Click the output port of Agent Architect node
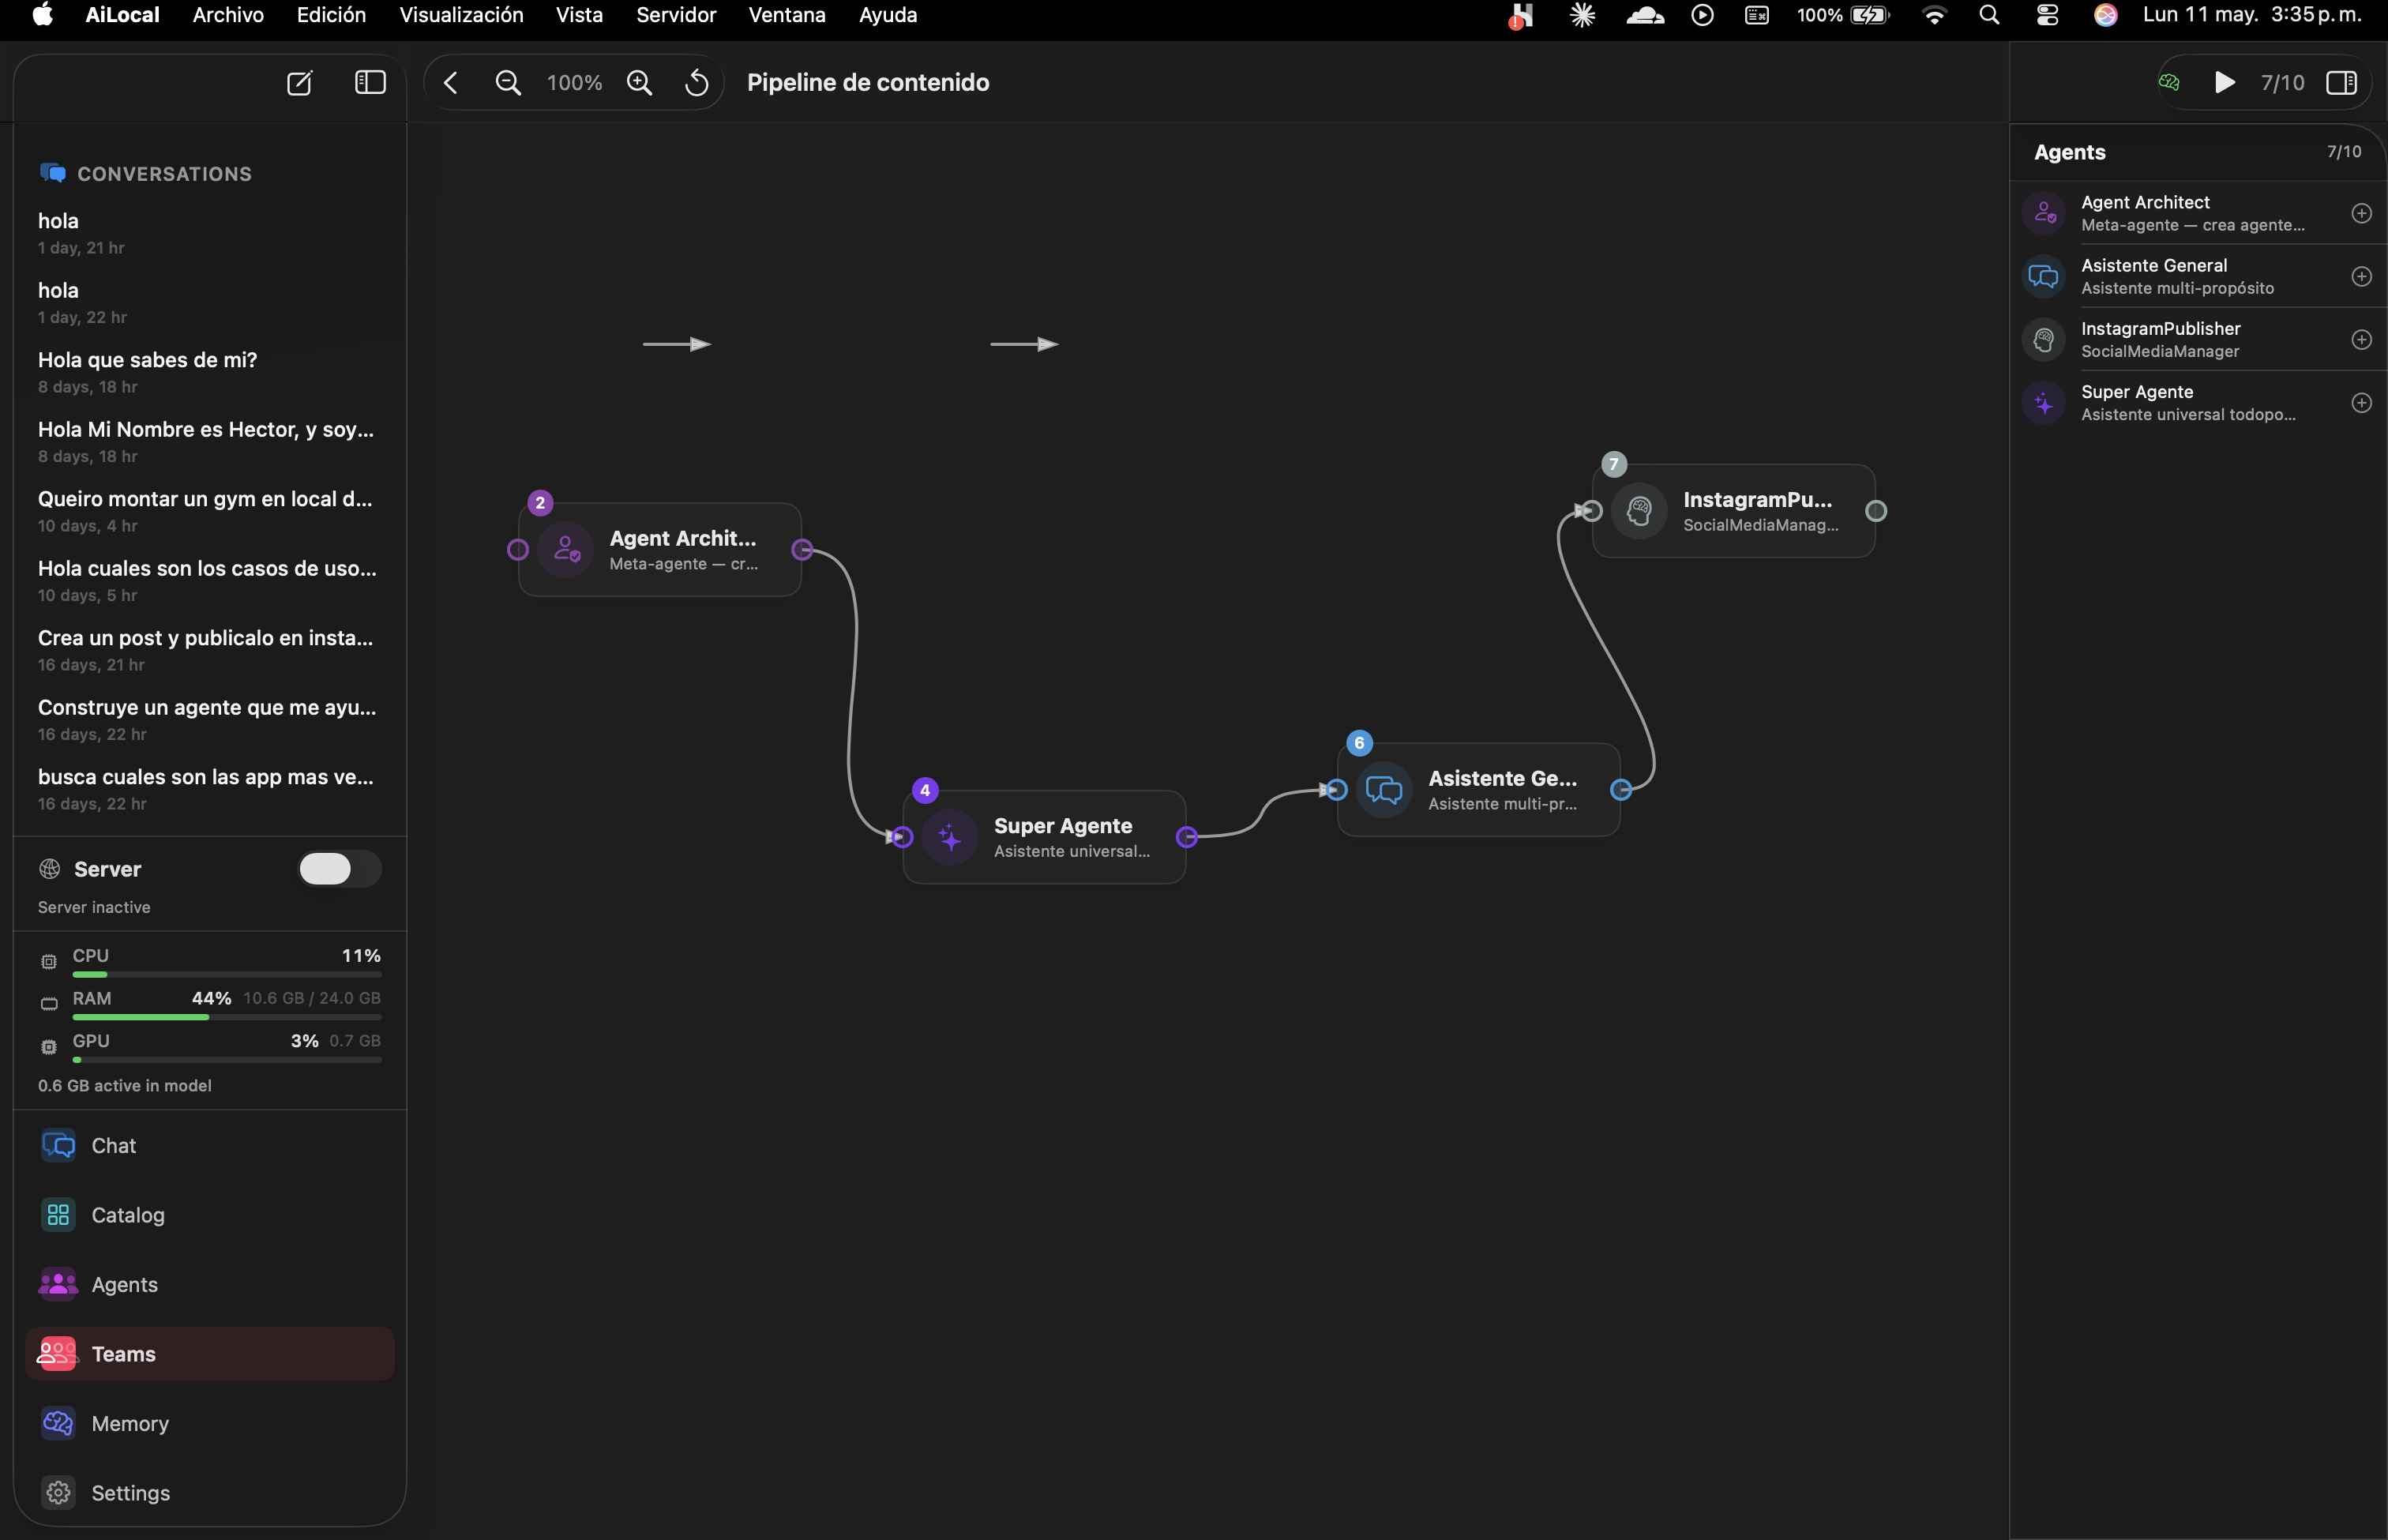 pos(802,550)
